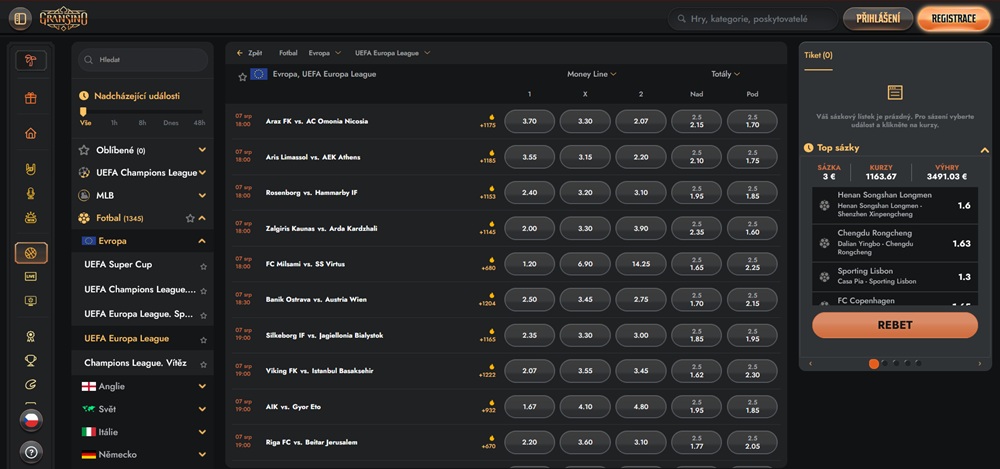This screenshot has height=469, width=1000.
Task: Click the Hledat search field
Action: (x=145, y=60)
